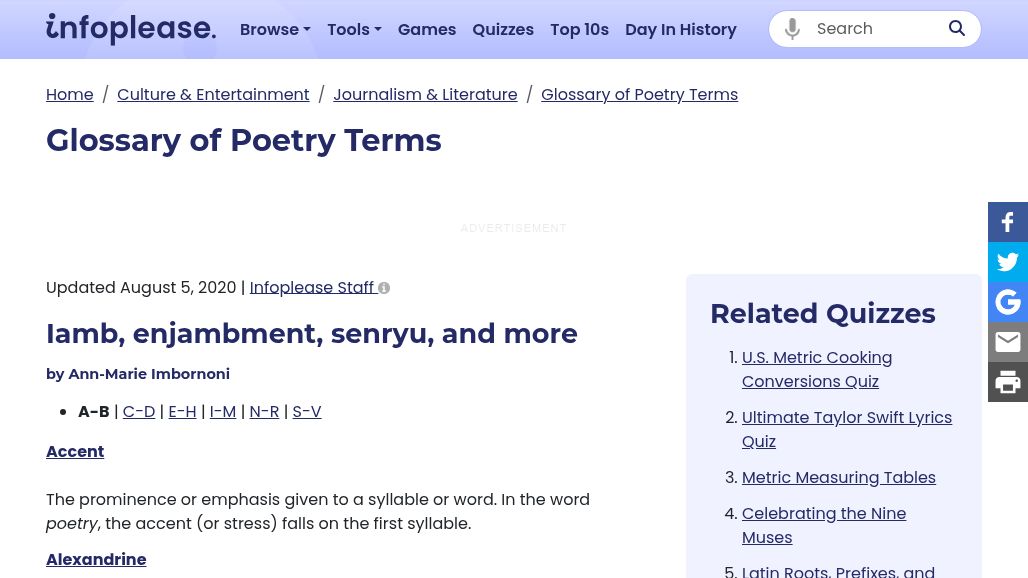1028x578 pixels.
Task: Jump to S-V glossary section
Action: click(307, 412)
